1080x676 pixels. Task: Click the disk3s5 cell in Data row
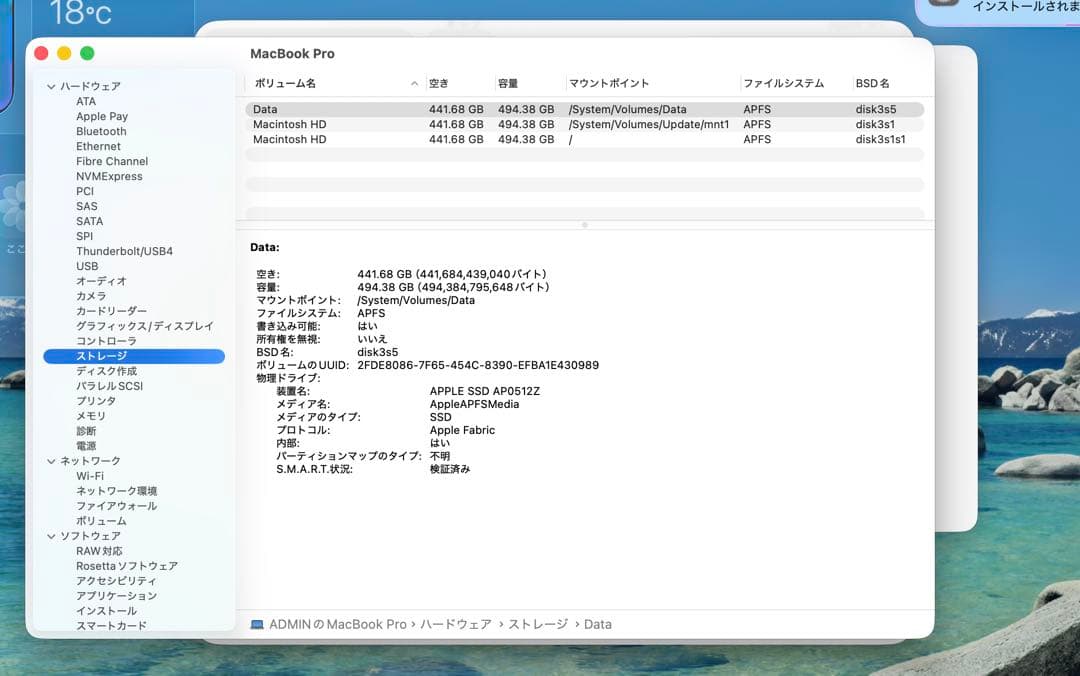coord(876,110)
